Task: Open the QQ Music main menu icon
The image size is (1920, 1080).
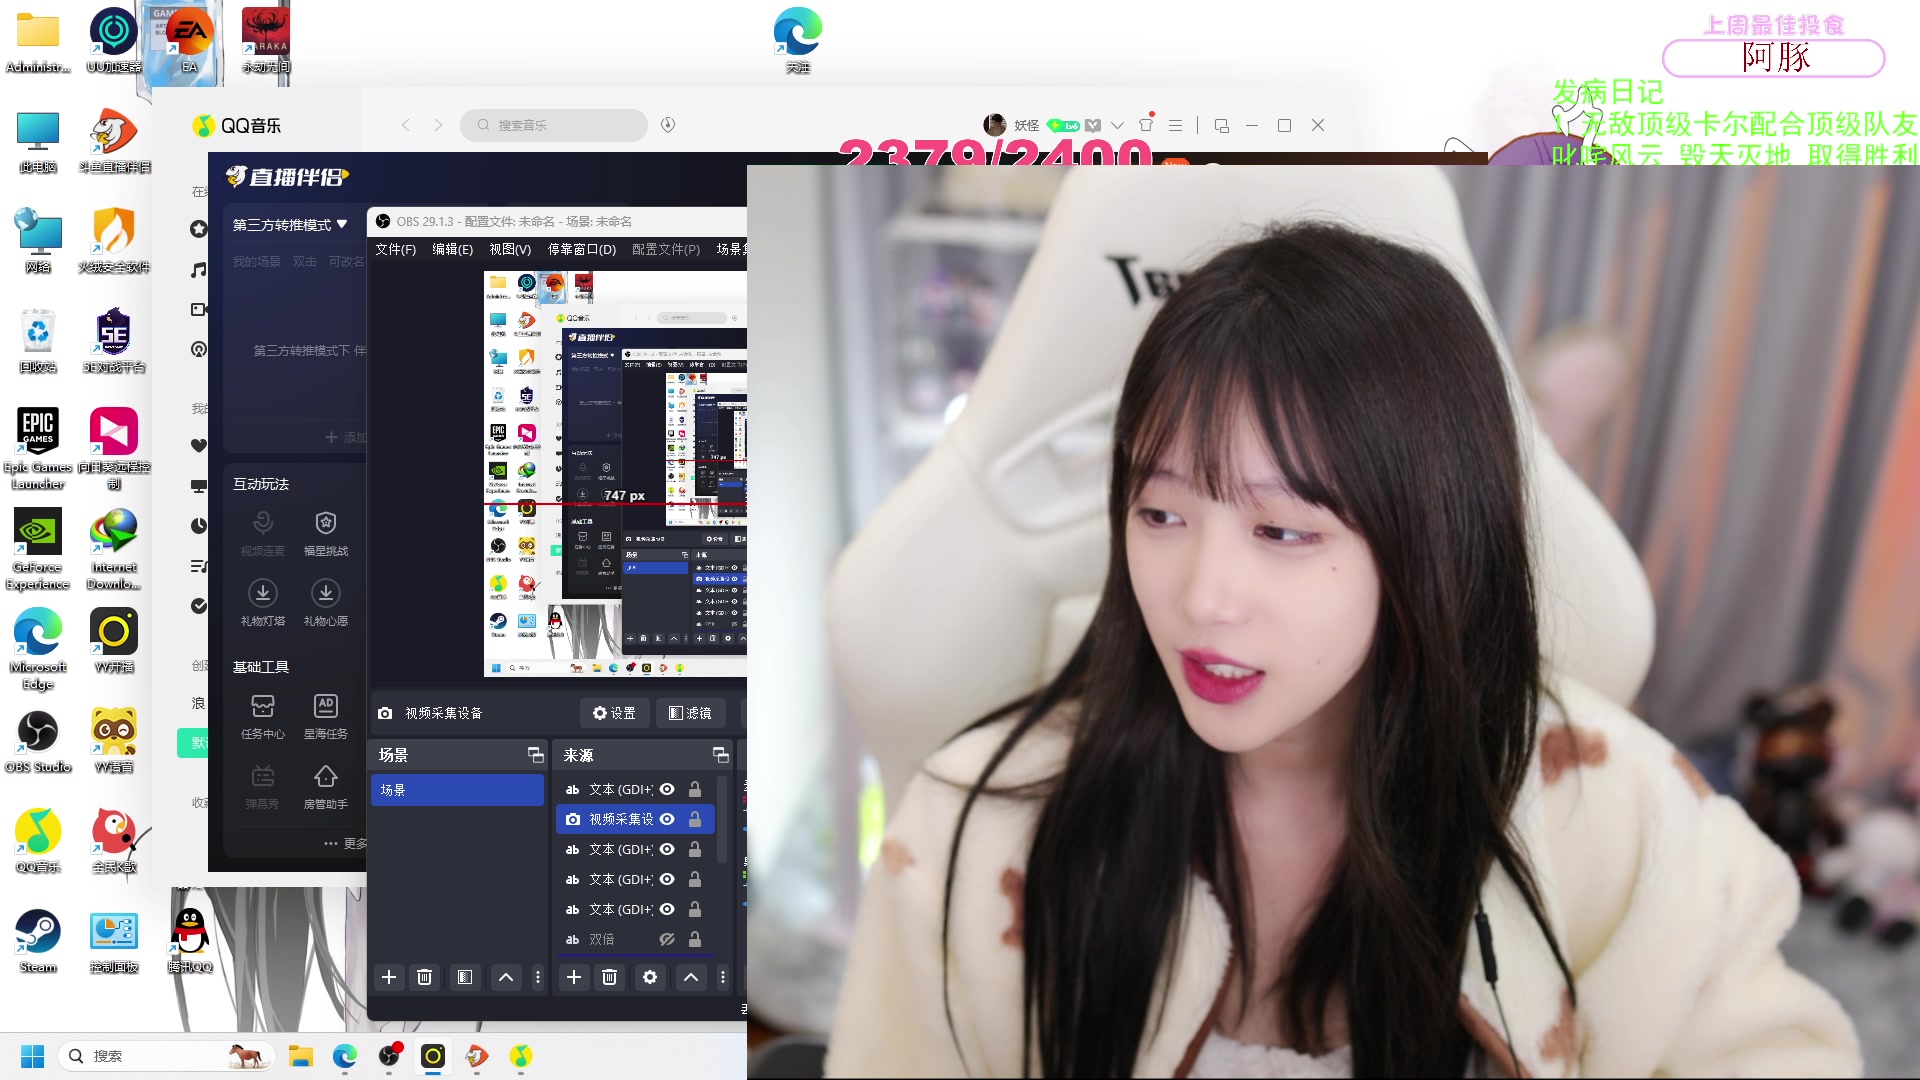Action: (x=1176, y=125)
